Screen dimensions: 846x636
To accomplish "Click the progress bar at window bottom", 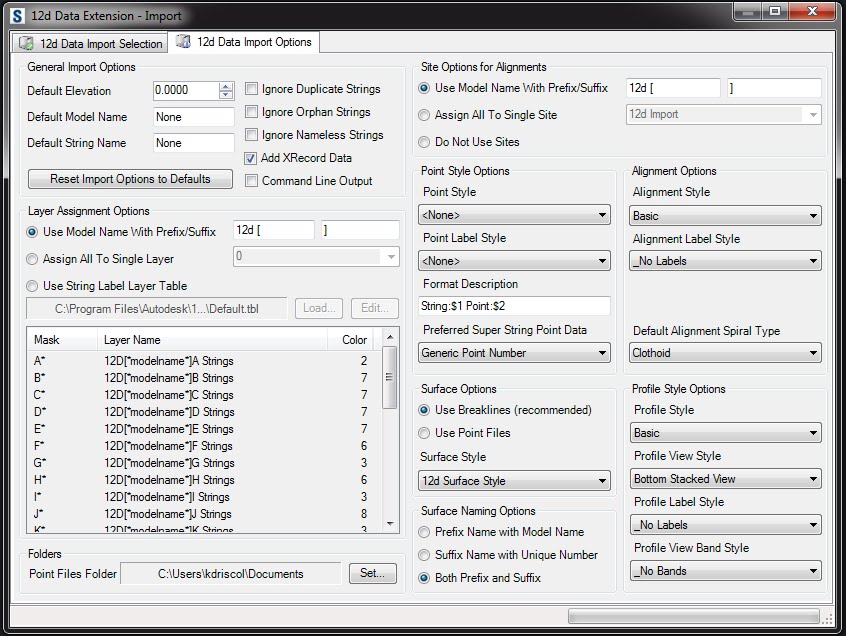I will [693, 616].
